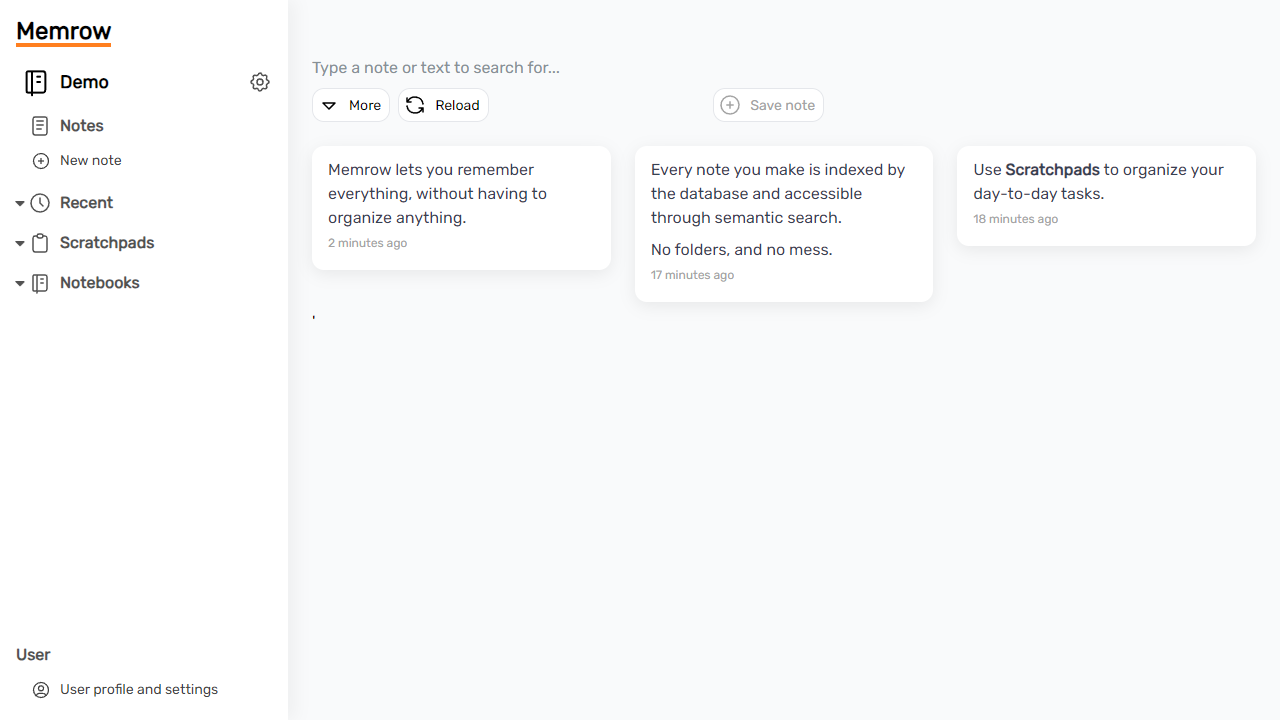The height and width of the screenshot is (720, 1280).
Task: Click the Demo notebook icon
Action: tap(36, 82)
